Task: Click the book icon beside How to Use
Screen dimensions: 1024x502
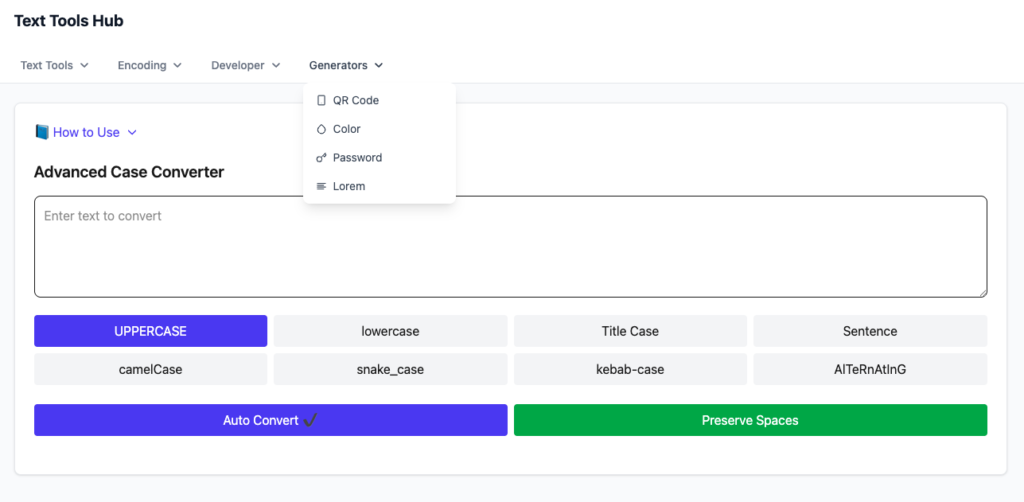Action: [42, 133]
